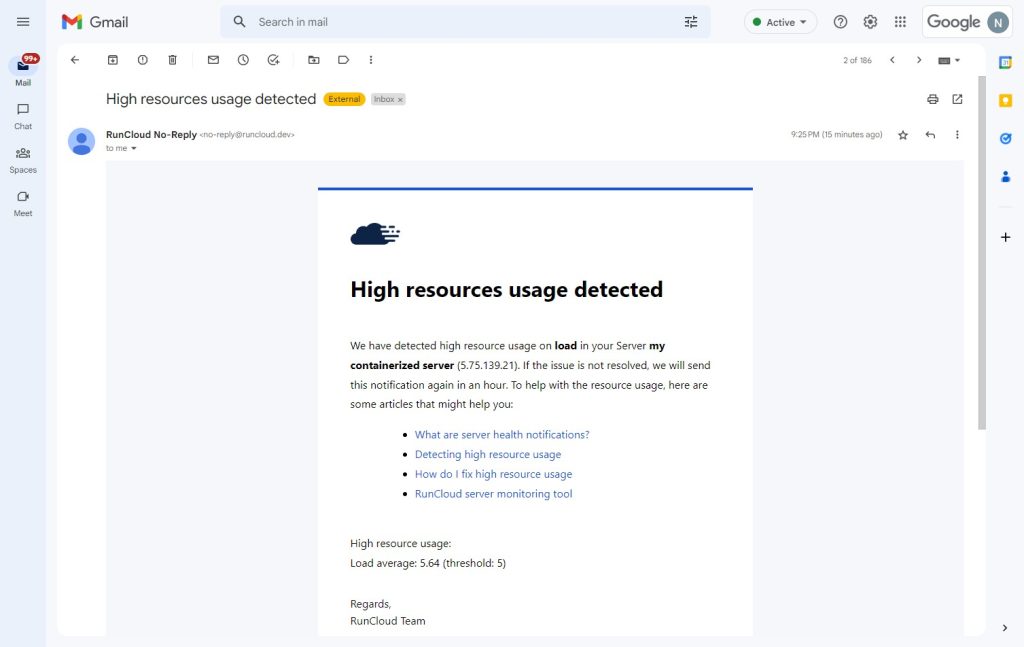Click the External label badge
The width and height of the screenshot is (1024, 647).
344,99
